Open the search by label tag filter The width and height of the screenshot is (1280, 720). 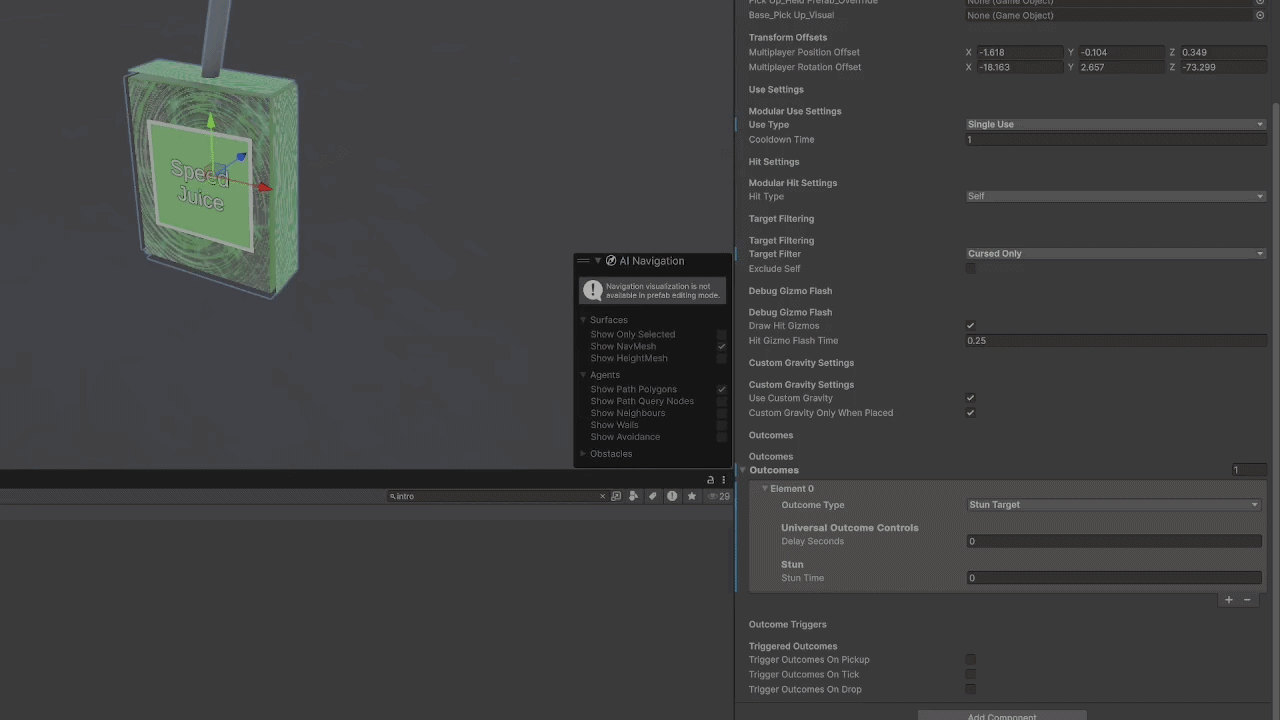[x=653, y=496]
